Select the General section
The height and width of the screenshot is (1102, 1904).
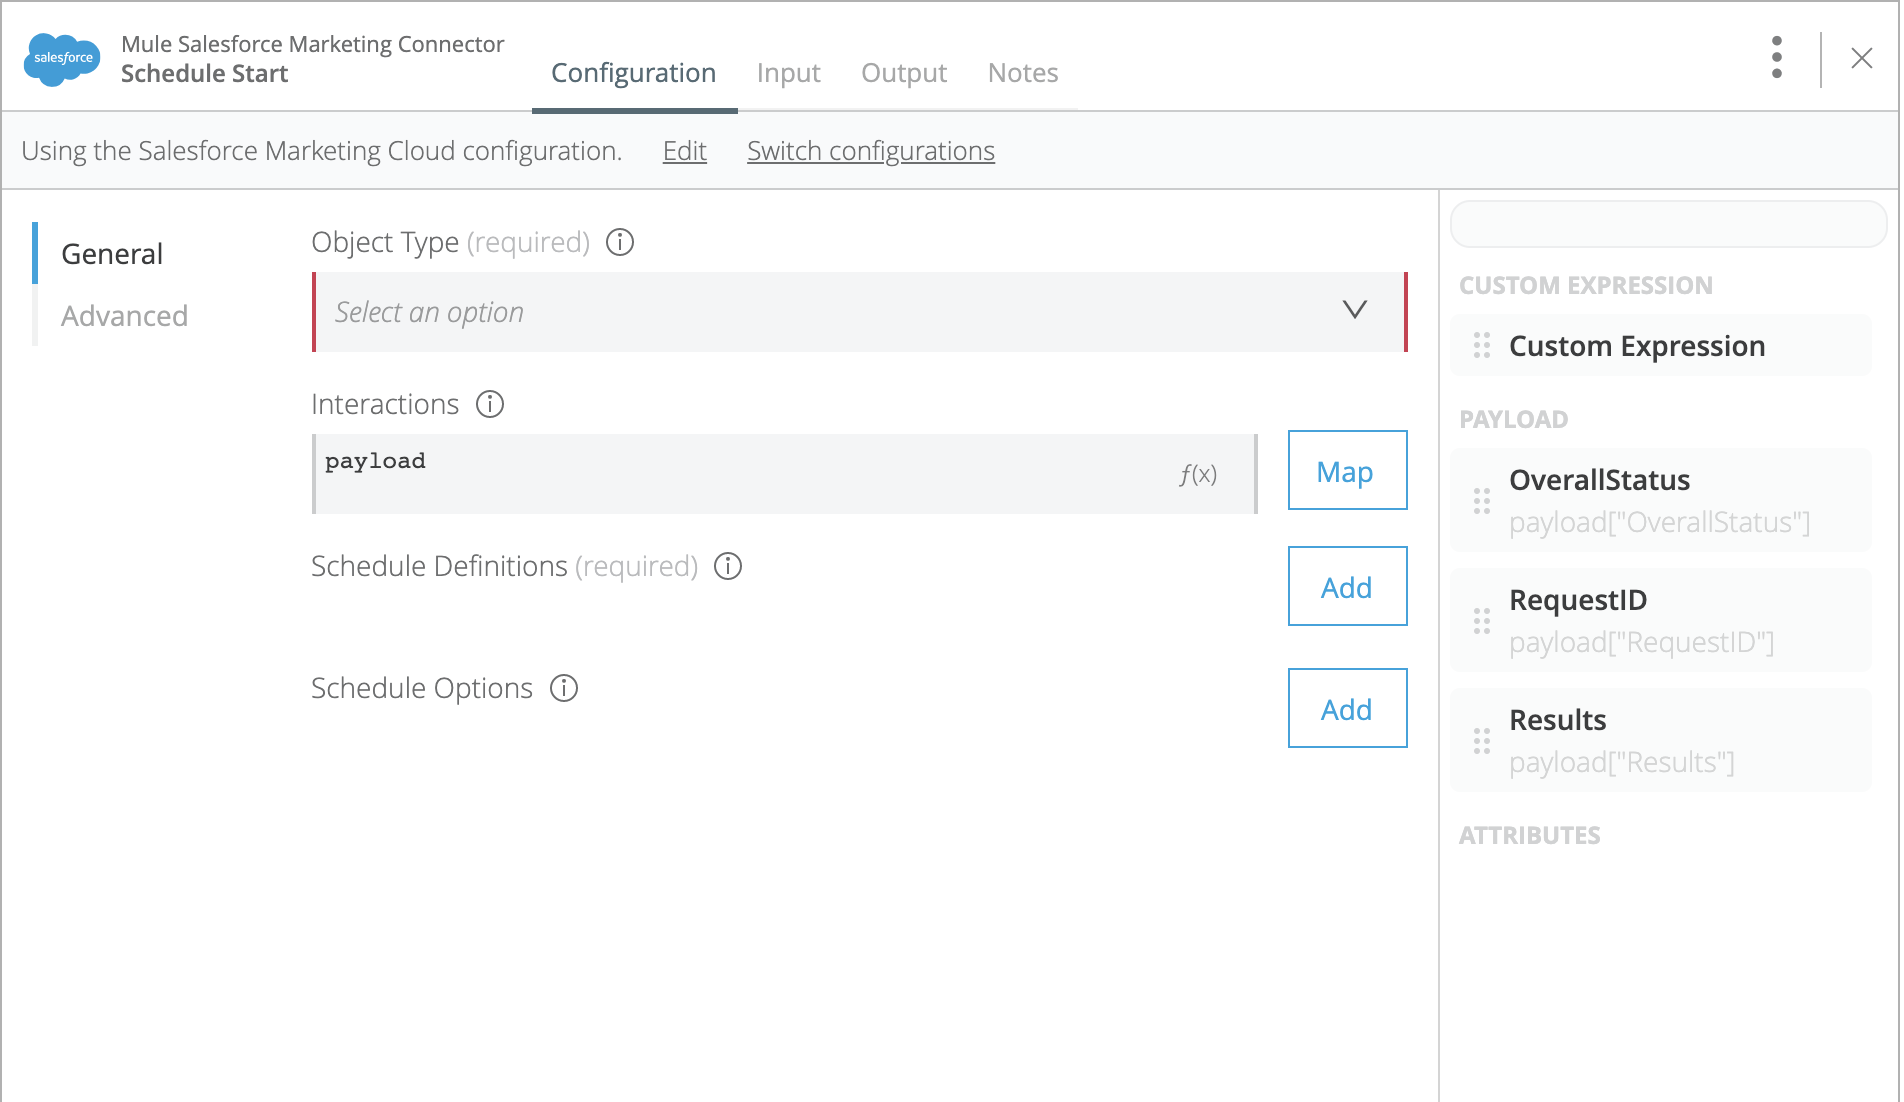click(112, 254)
